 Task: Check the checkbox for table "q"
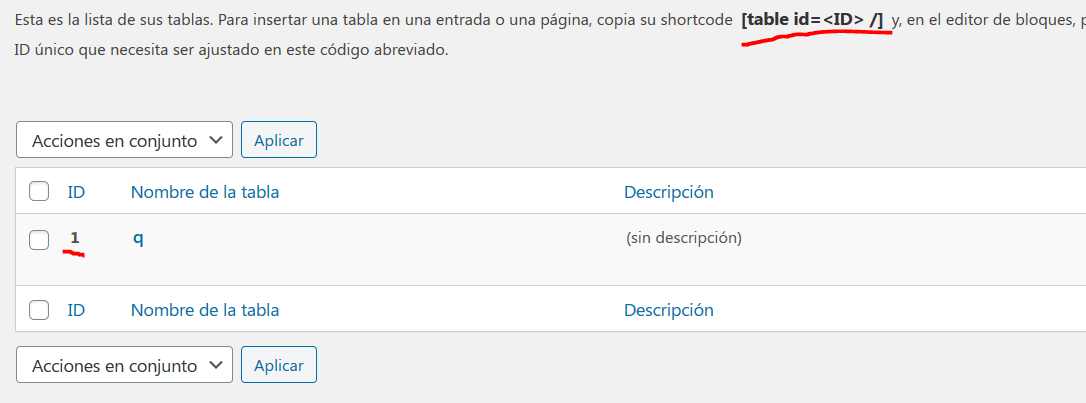(x=39, y=240)
